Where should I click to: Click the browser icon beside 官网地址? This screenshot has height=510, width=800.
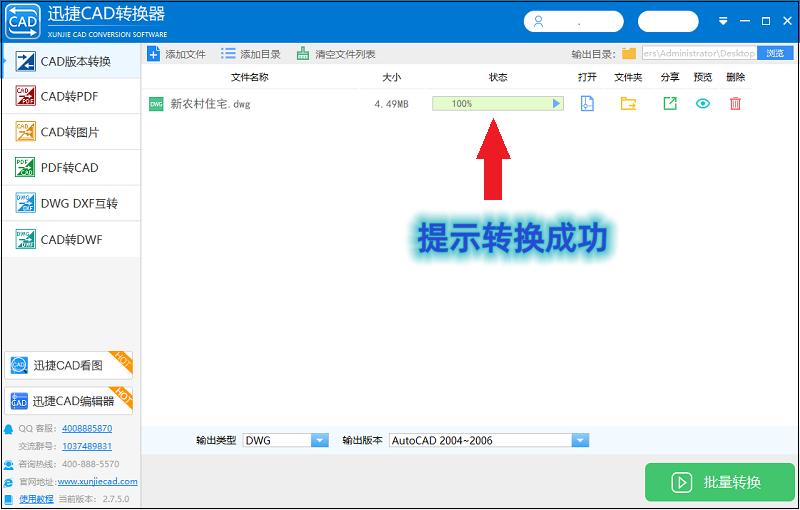(9, 482)
